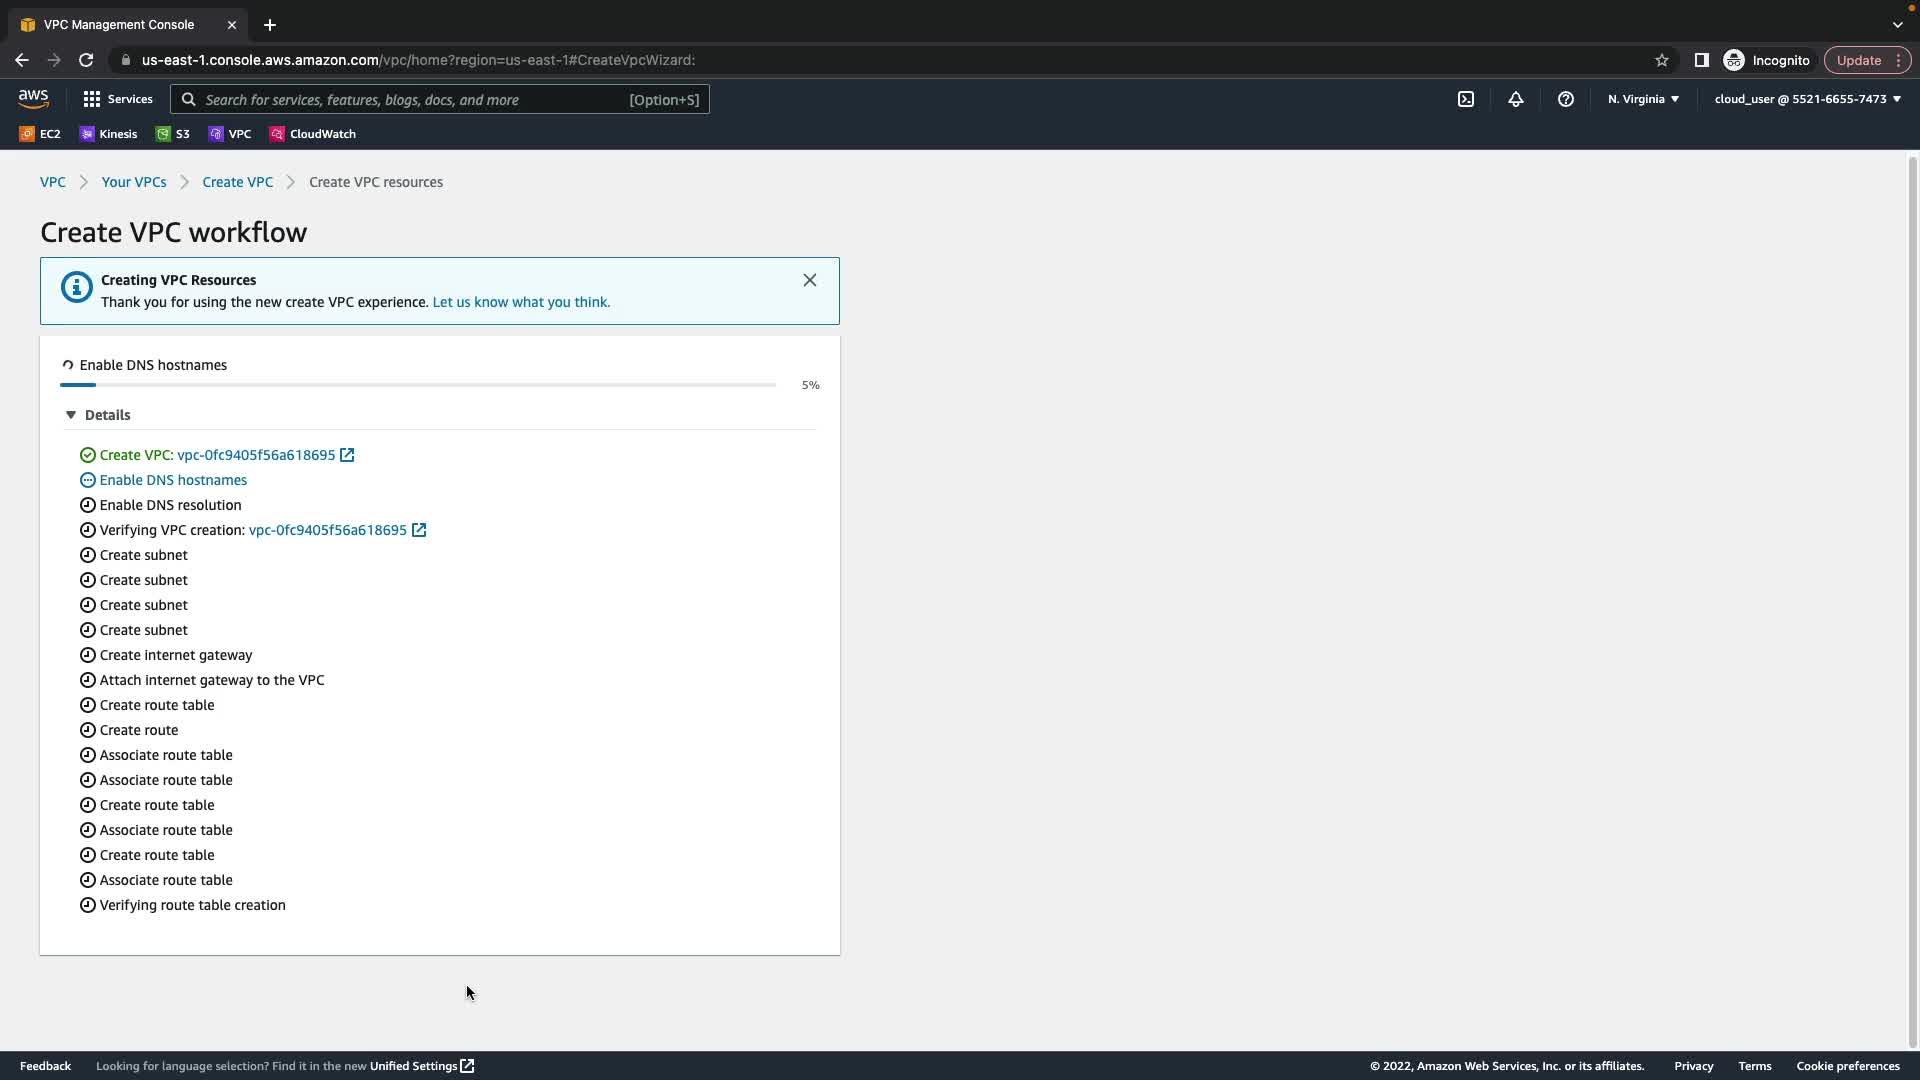
Task: Open external link icon beside Verifying VPC creation
Action: (x=419, y=530)
